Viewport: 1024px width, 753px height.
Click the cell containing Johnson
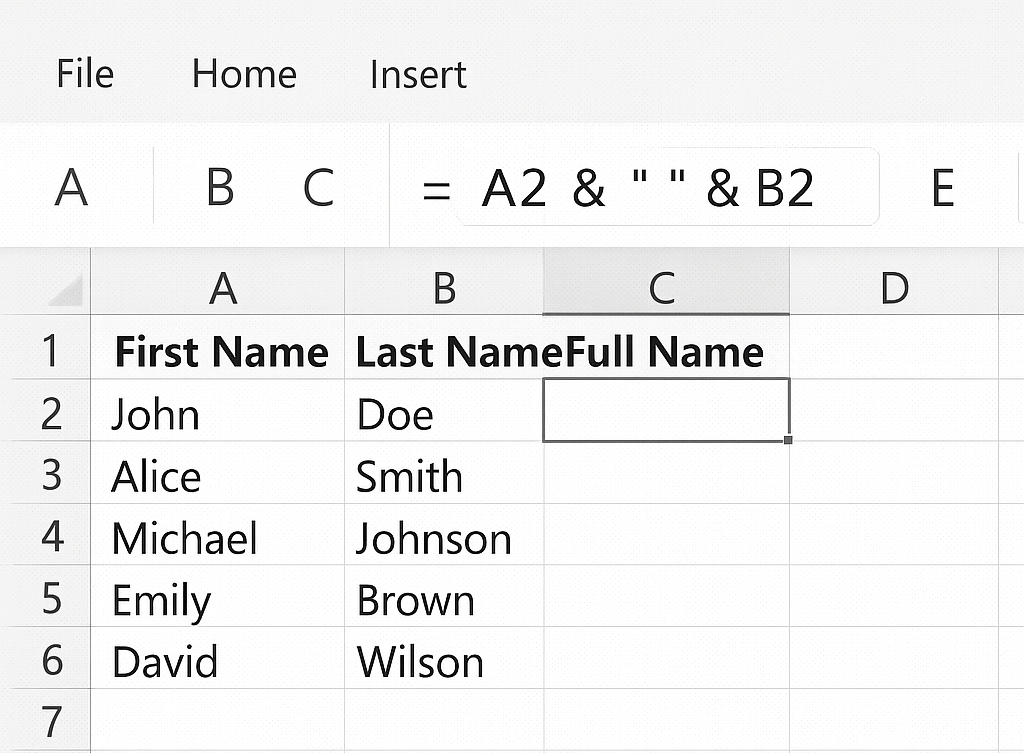(x=443, y=538)
